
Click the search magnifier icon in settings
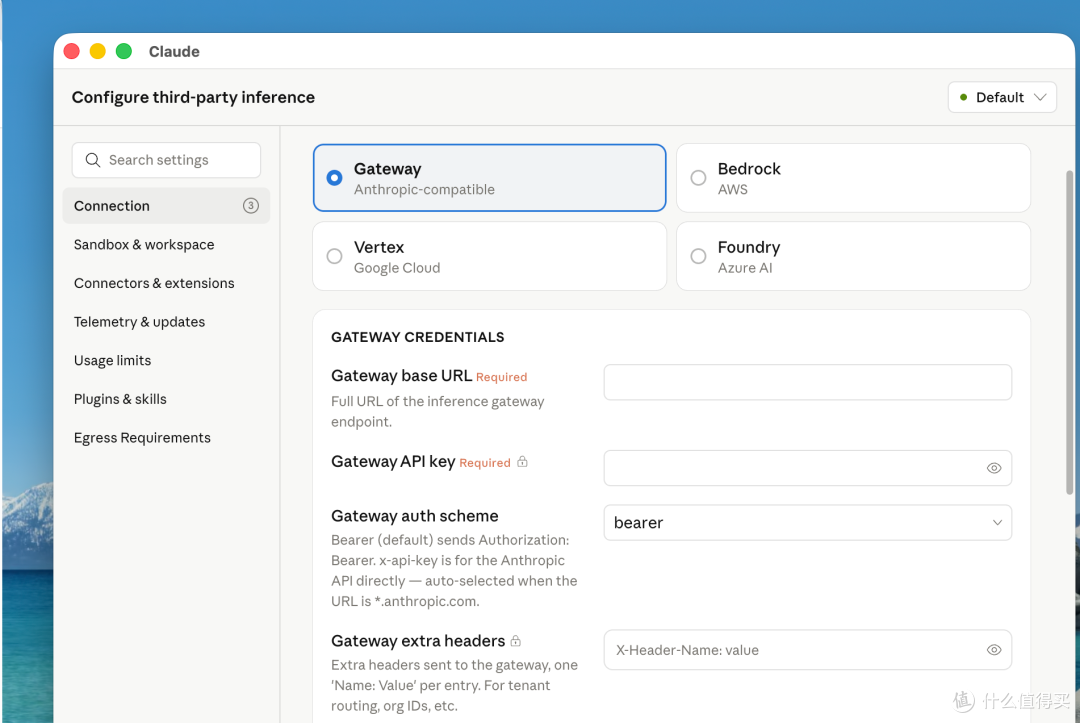tap(92, 160)
